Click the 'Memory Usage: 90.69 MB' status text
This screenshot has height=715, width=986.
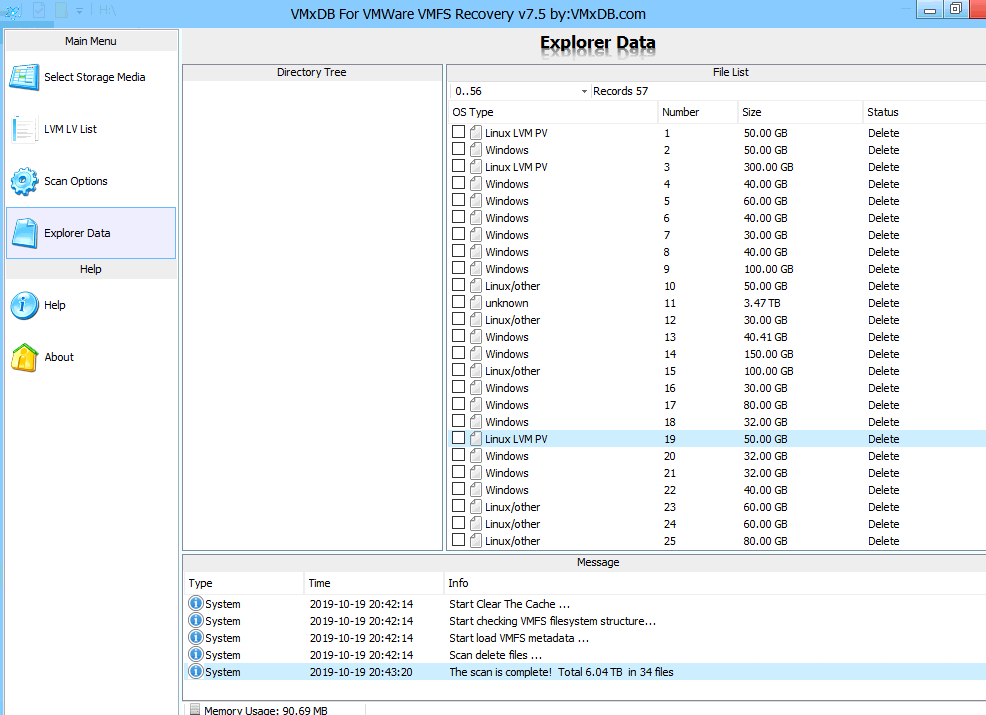(x=265, y=710)
